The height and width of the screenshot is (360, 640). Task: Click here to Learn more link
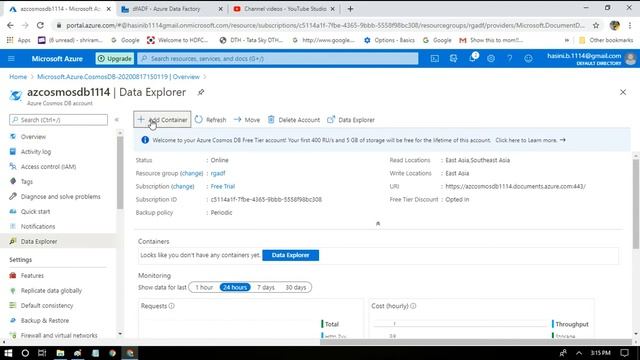point(530,140)
